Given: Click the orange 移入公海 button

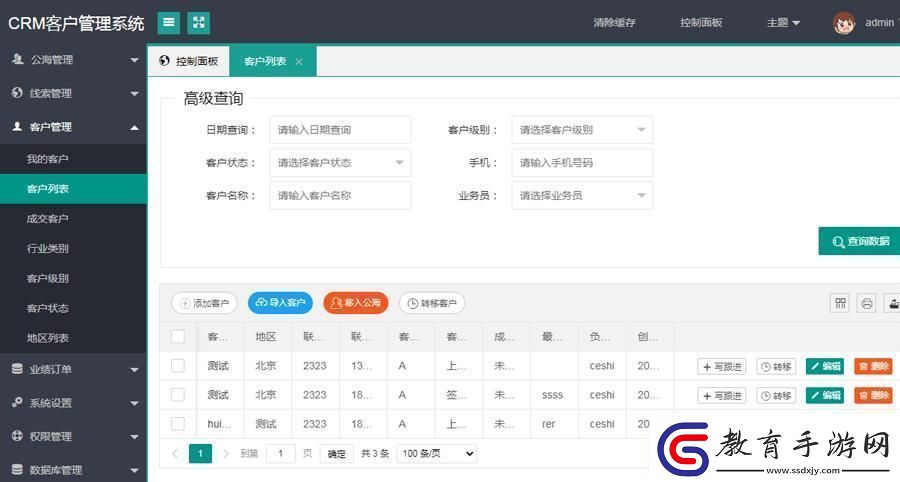Looking at the screenshot, I should [356, 302].
